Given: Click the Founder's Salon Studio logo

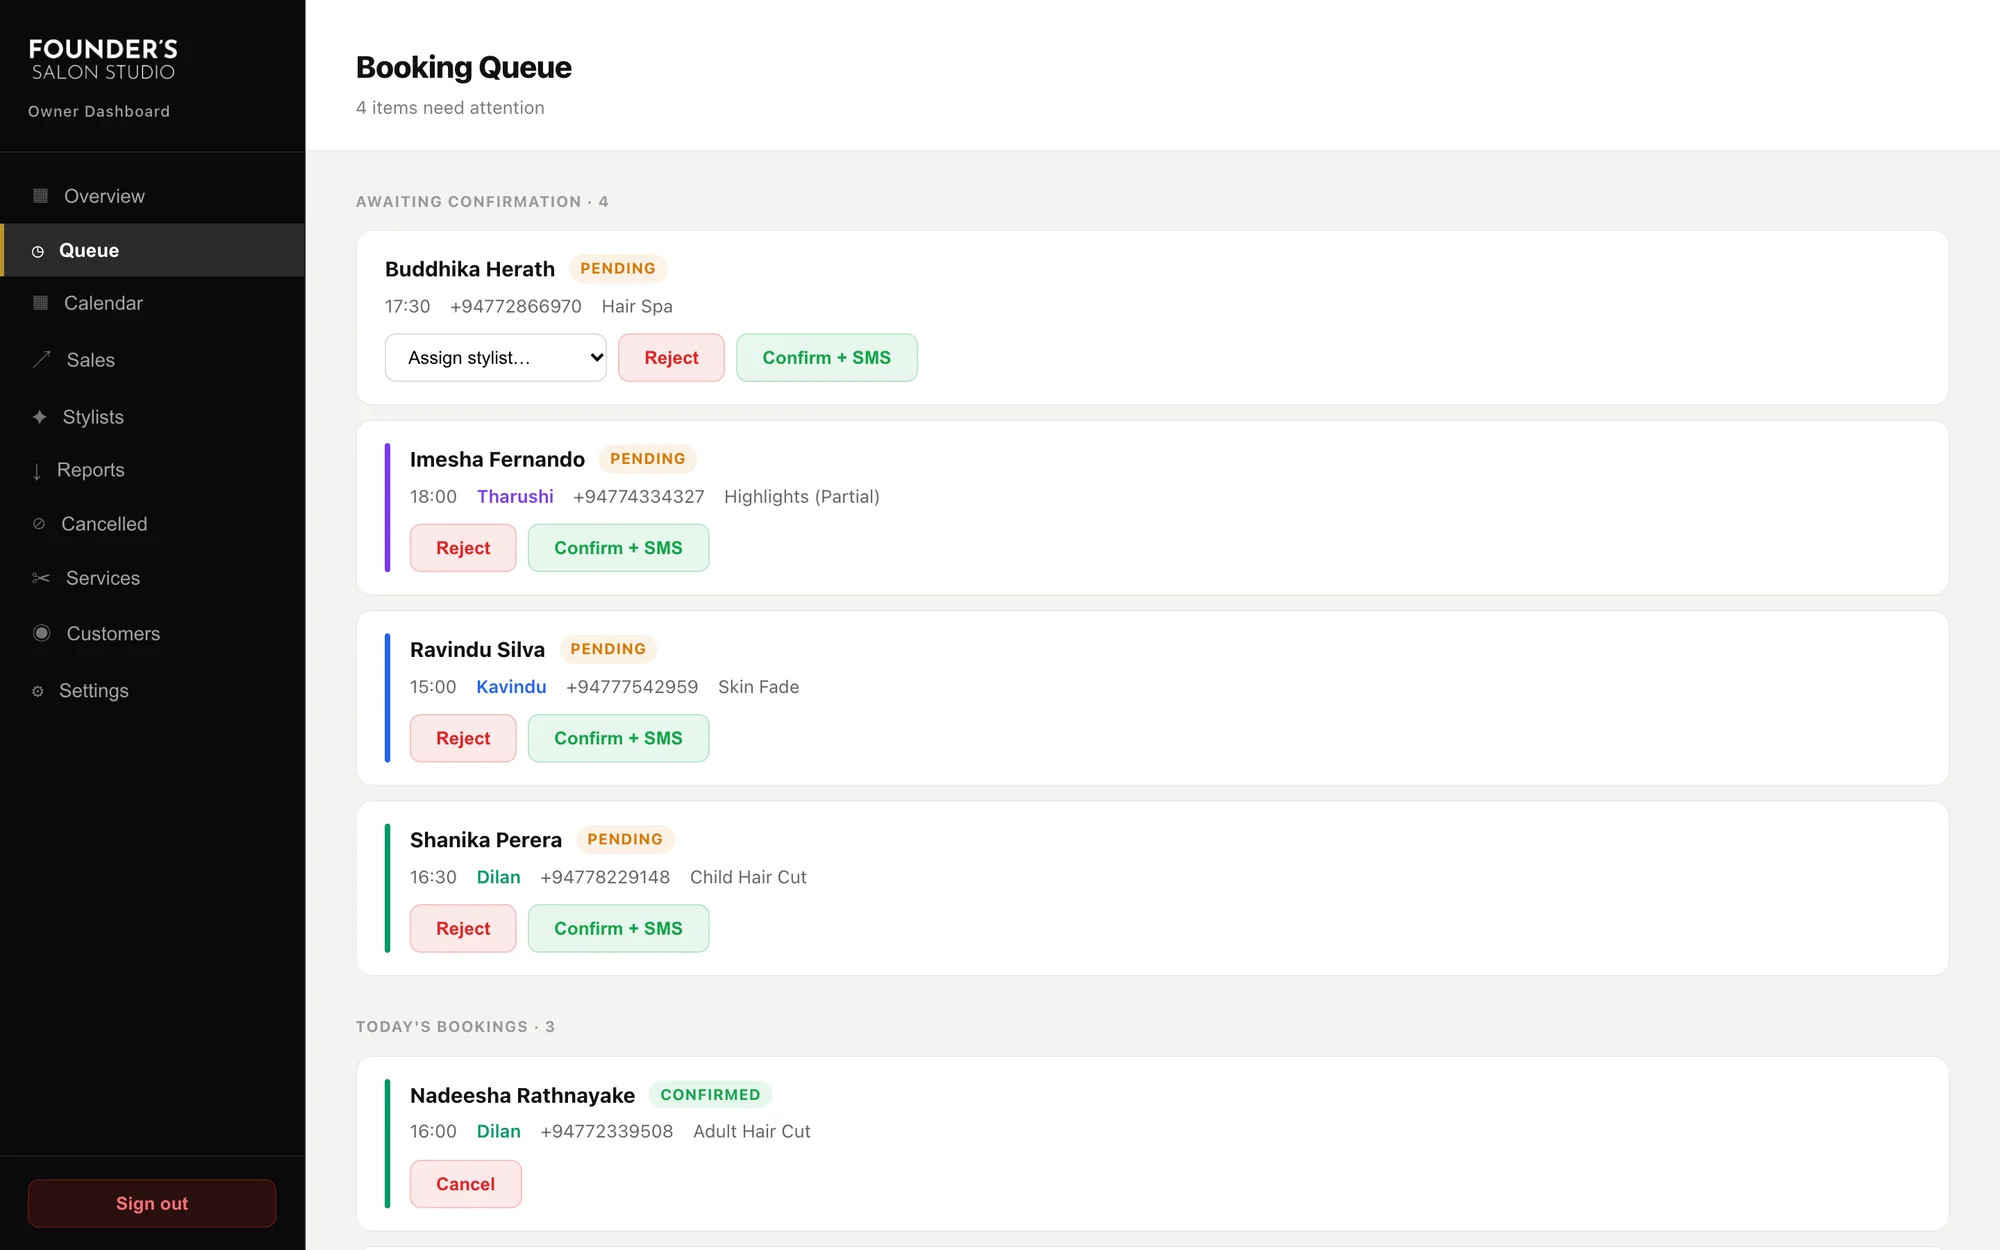Looking at the screenshot, I should click(103, 60).
